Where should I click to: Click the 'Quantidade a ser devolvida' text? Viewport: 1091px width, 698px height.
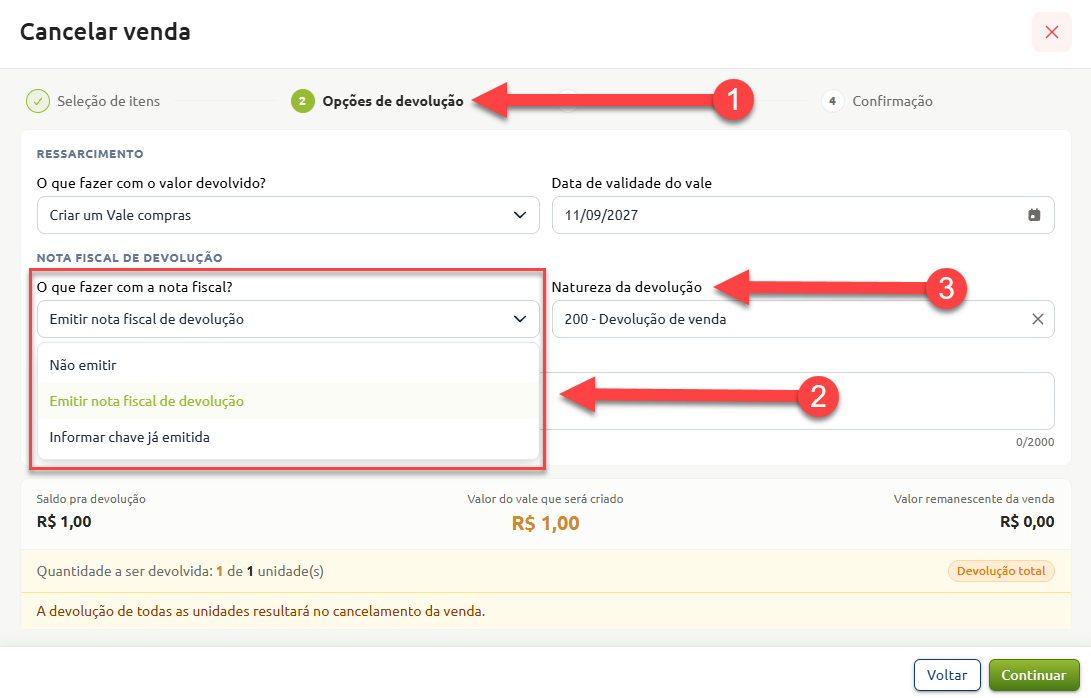pos(180,571)
